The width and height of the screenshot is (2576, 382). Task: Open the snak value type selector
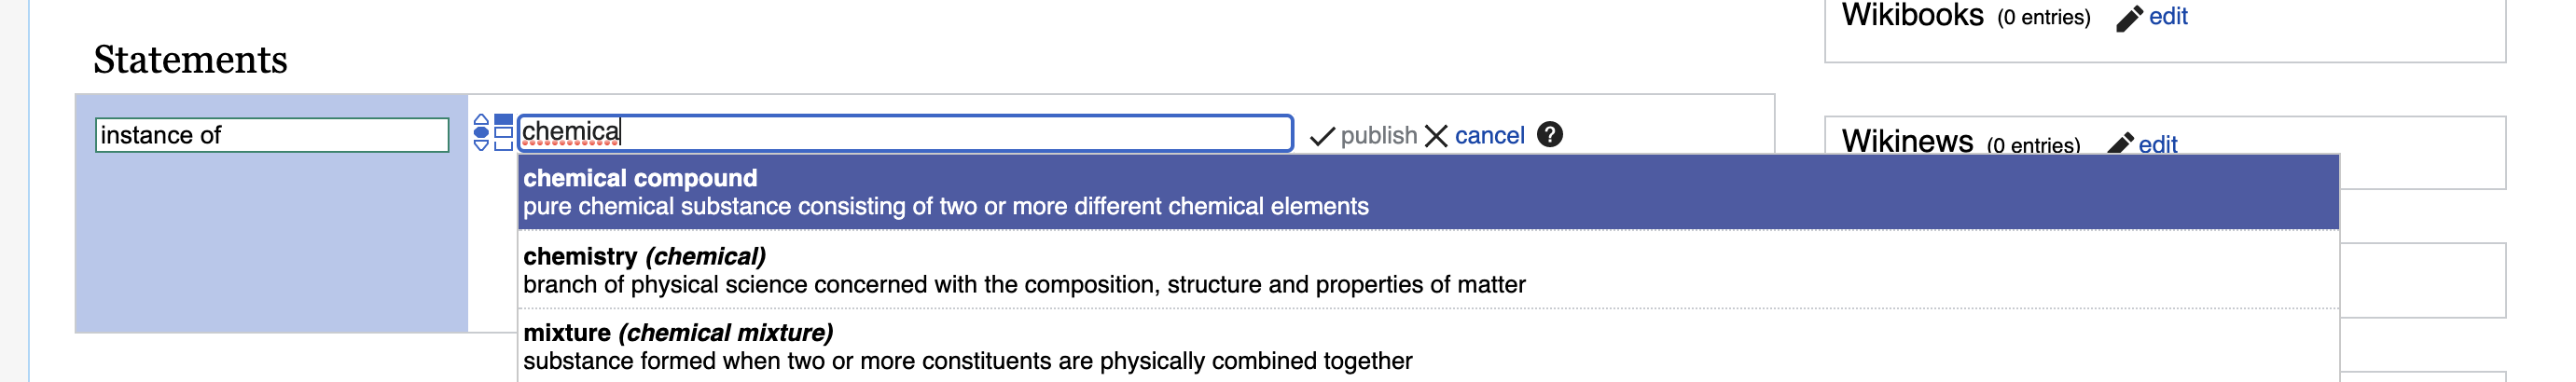504,132
